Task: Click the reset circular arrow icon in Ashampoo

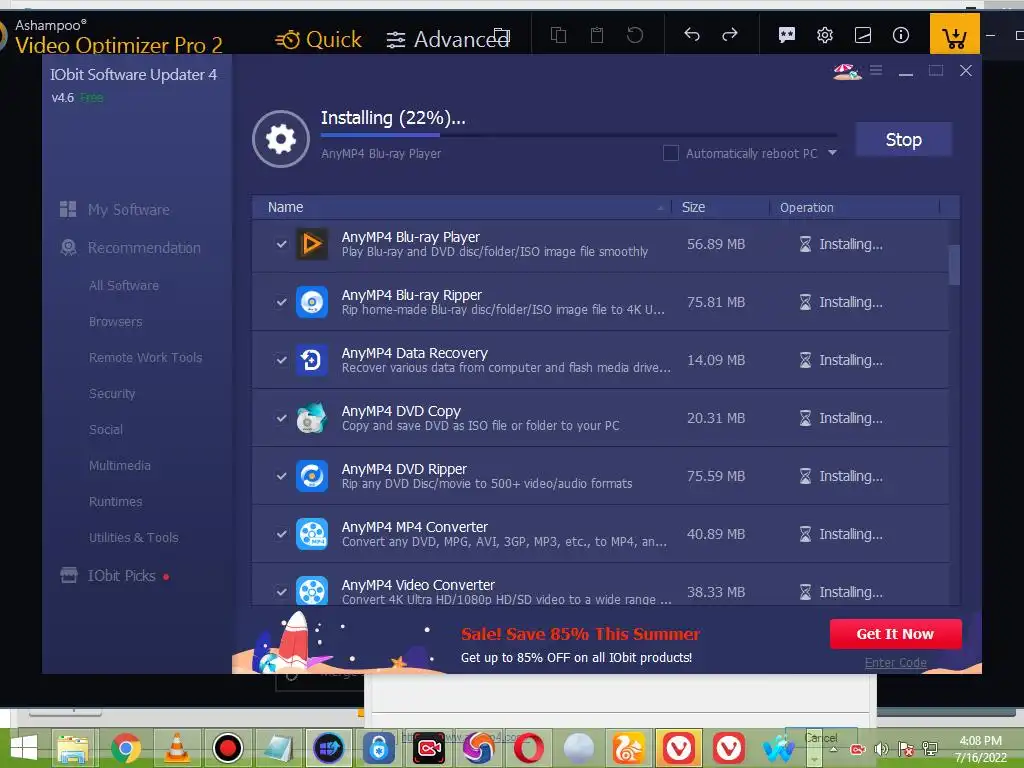Action: pyautogui.click(x=635, y=35)
